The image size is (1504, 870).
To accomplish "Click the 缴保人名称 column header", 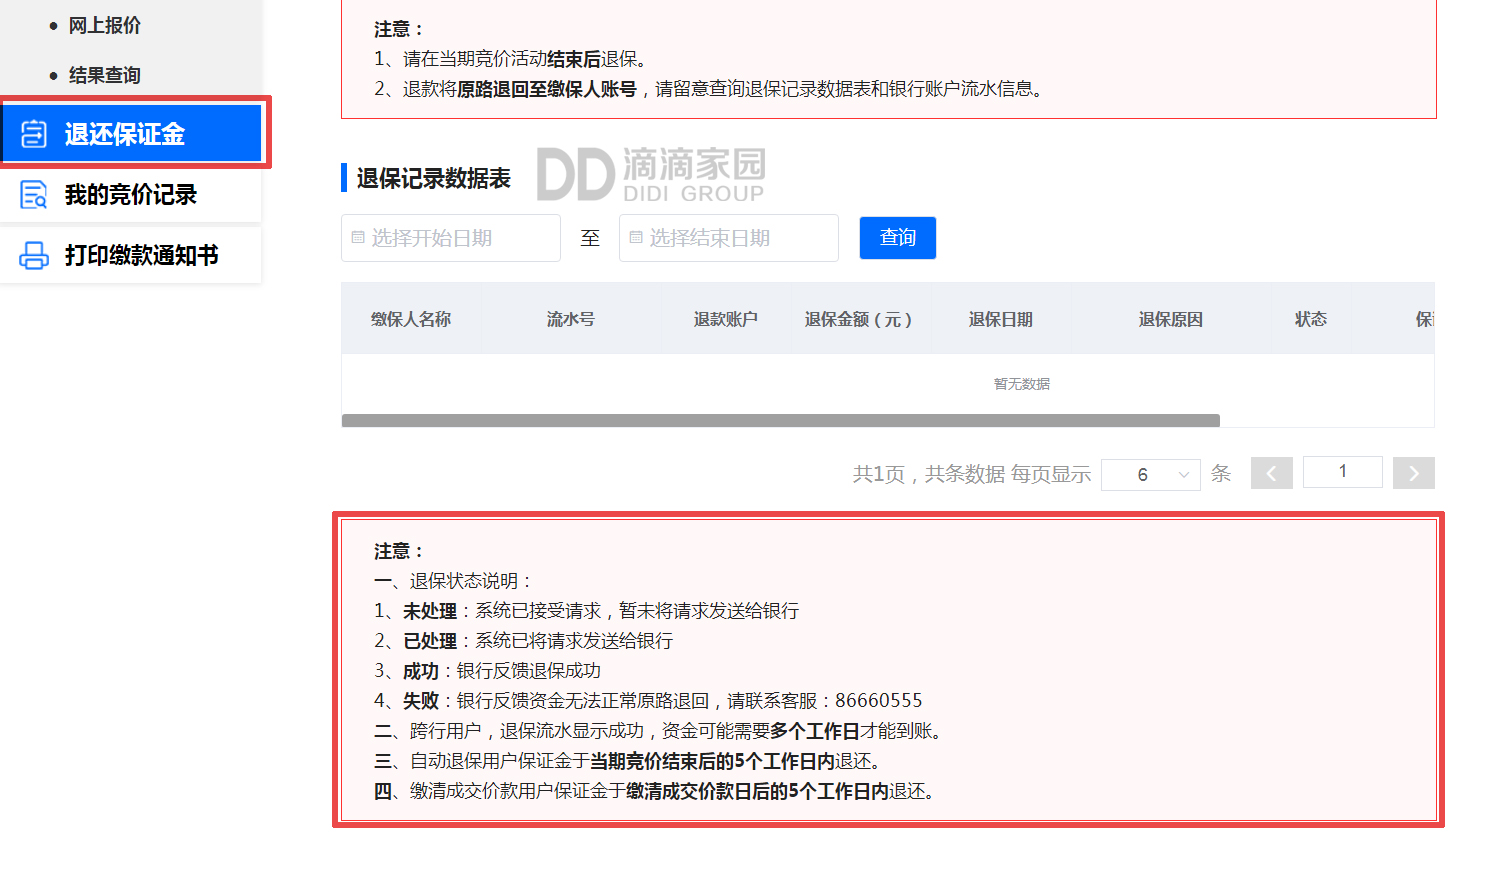I will (x=411, y=319).
